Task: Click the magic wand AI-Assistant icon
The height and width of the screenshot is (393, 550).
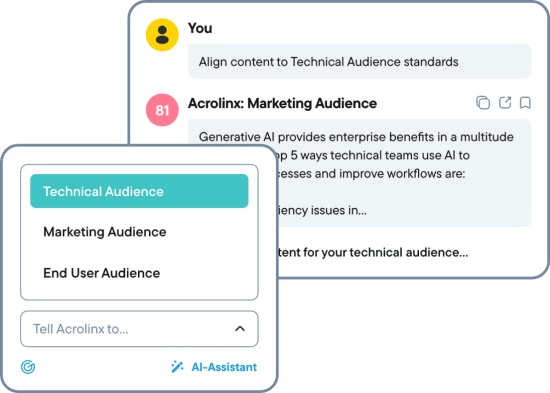Action: pyautogui.click(x=177, y=367)
